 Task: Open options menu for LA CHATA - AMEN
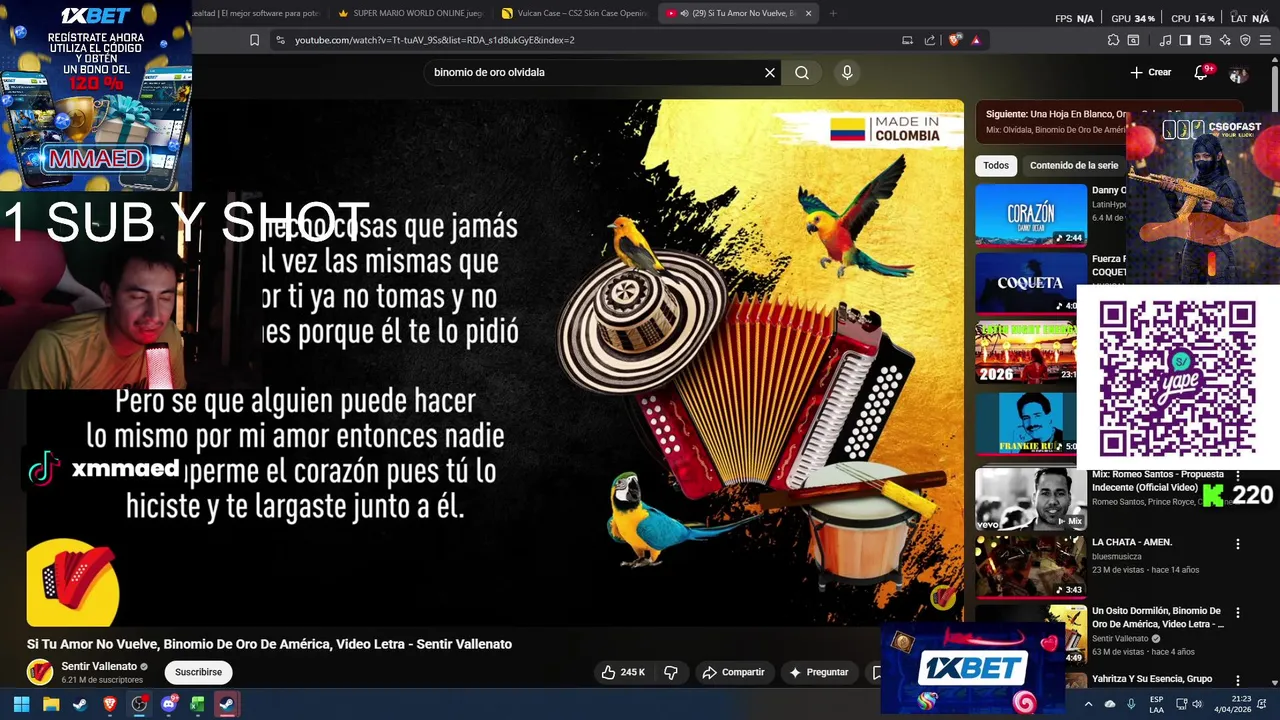1238,544
